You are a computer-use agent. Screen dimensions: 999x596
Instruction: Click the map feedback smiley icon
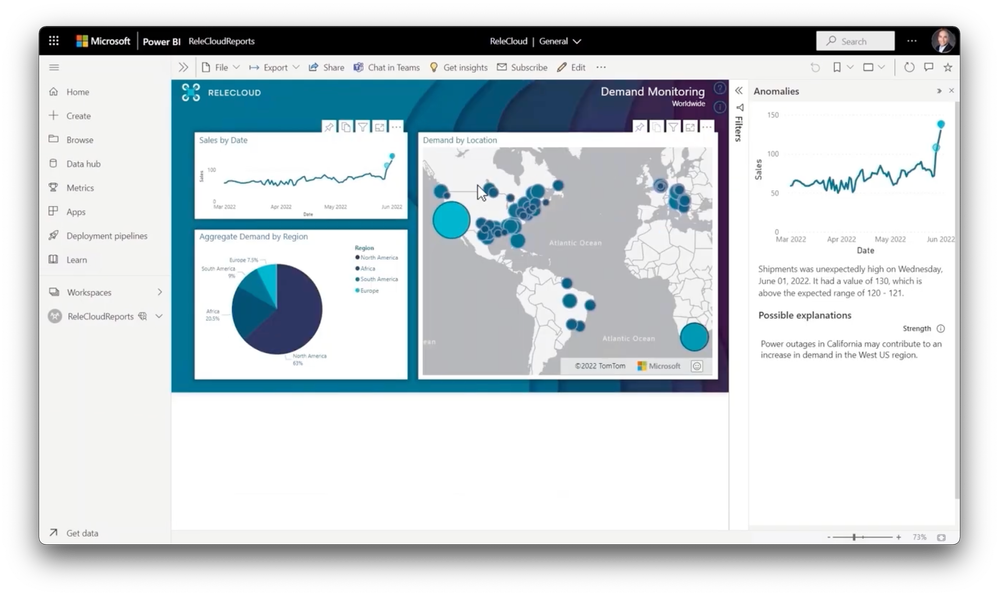(697, 366)
